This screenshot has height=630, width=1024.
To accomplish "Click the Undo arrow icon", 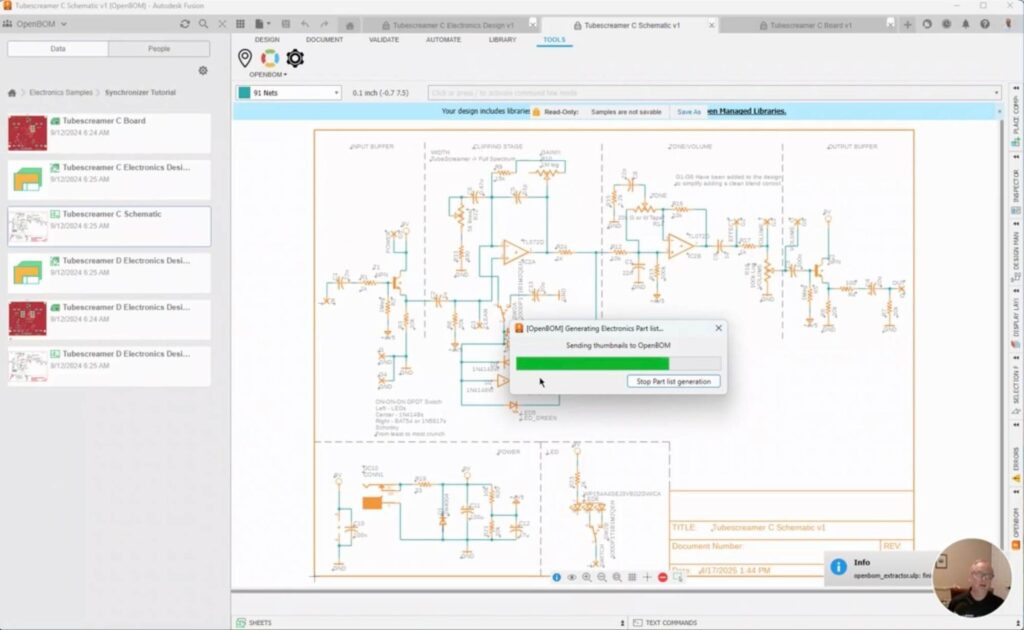I will pos(305,24).
